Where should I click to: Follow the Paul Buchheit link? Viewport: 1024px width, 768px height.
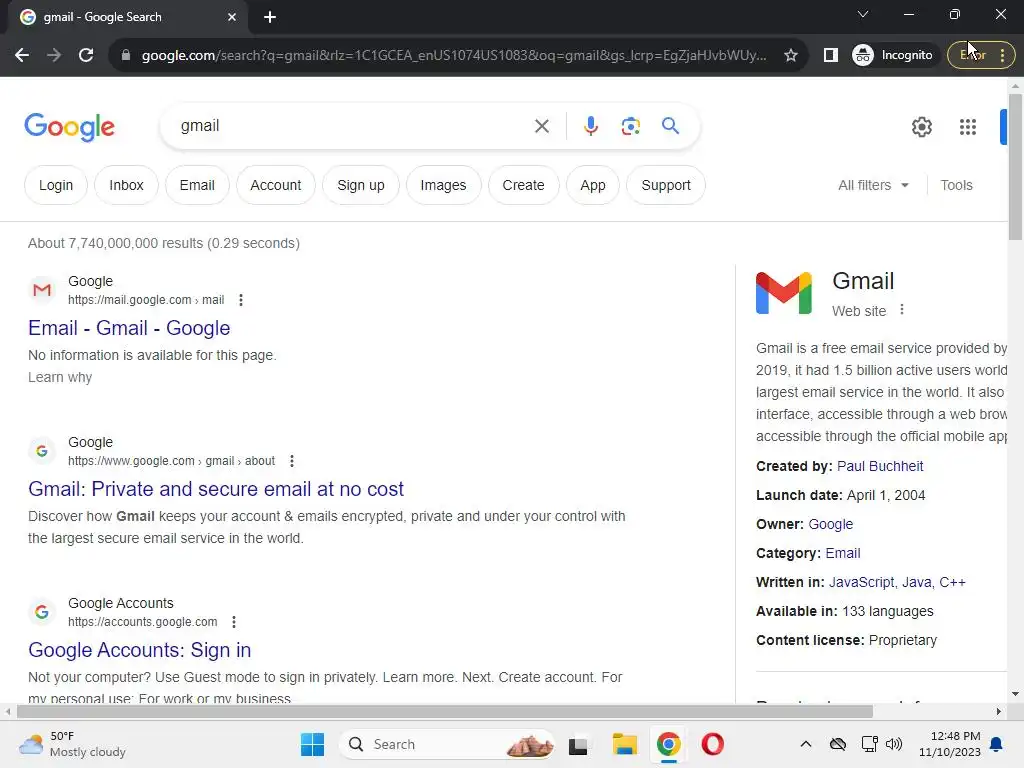880,466
